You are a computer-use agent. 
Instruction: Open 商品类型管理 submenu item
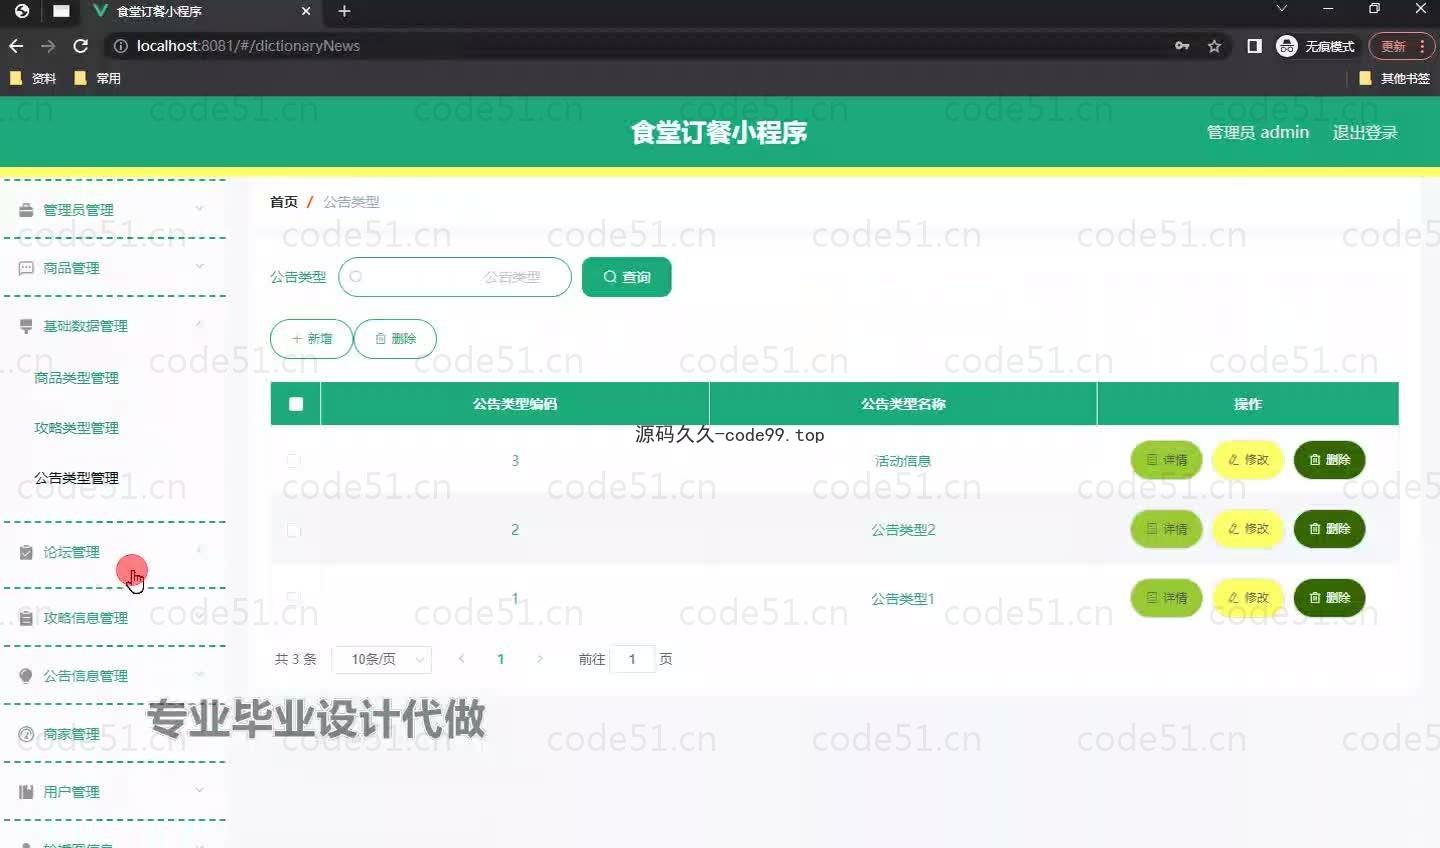[x=76, y=378]
